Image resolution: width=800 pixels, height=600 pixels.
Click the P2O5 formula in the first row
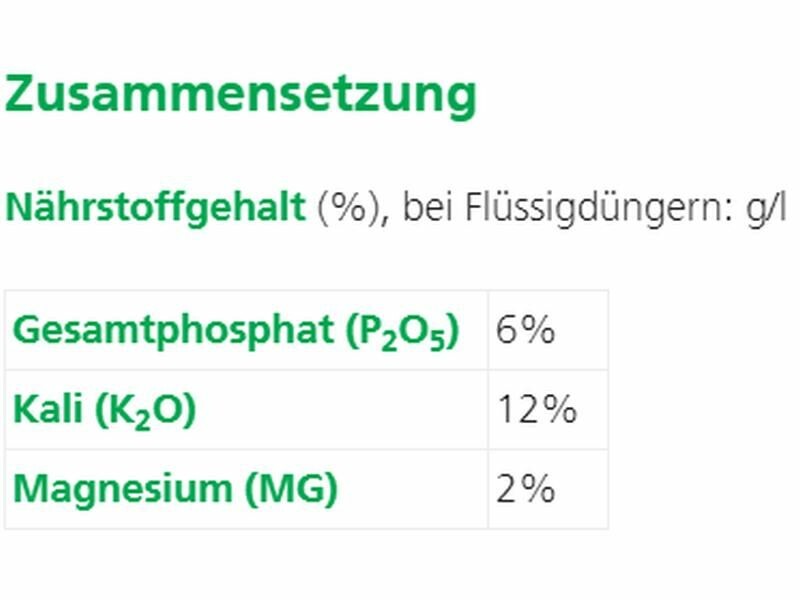pyautogui.click(x=403, y=331)
